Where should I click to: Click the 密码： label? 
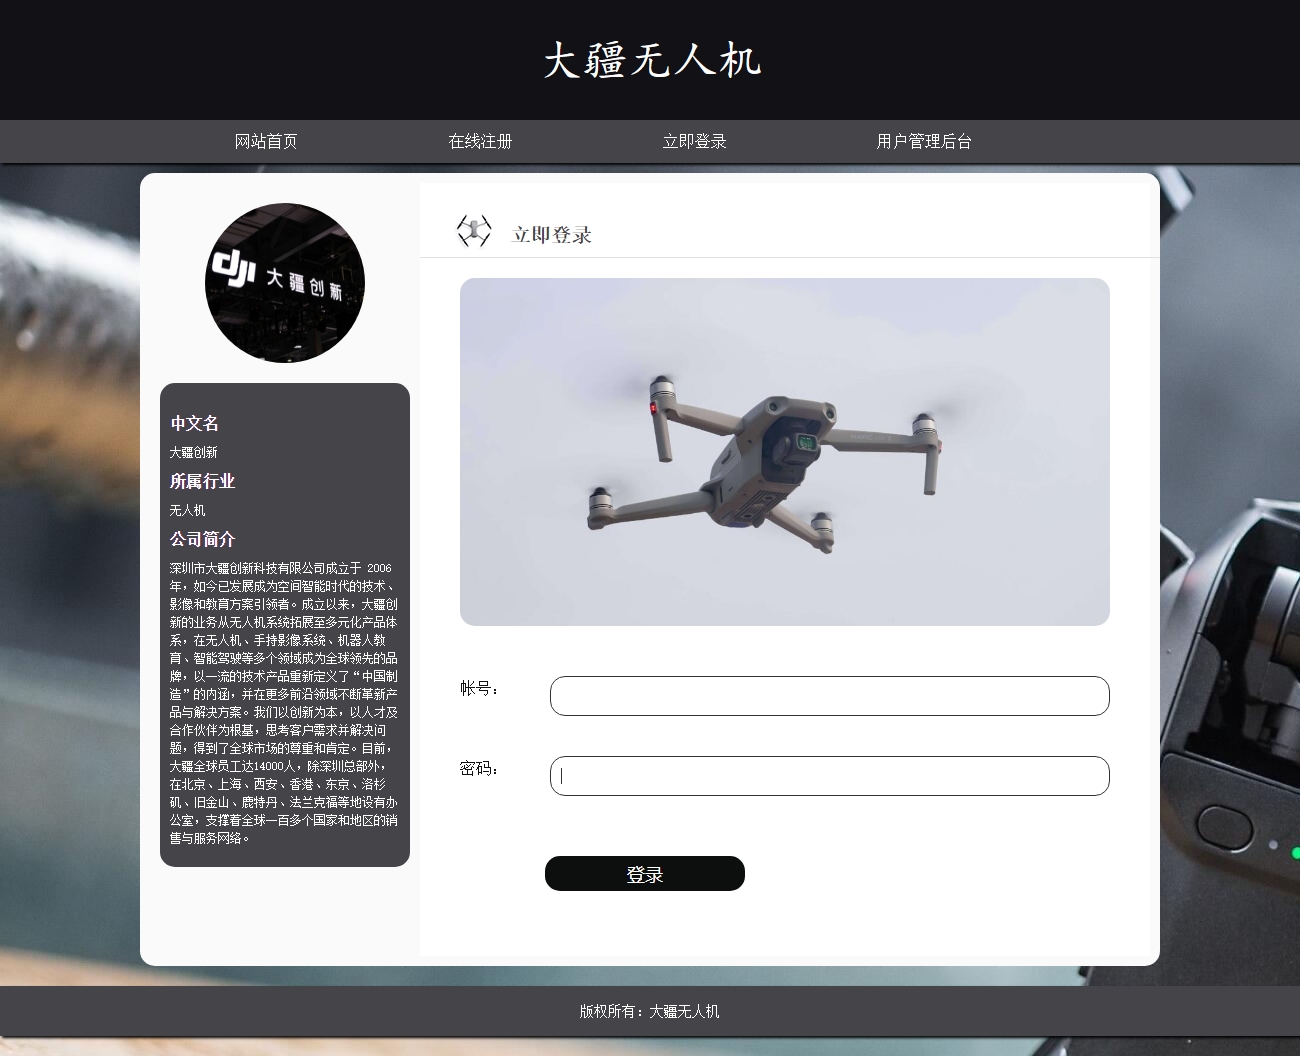(x=480, y=768)
